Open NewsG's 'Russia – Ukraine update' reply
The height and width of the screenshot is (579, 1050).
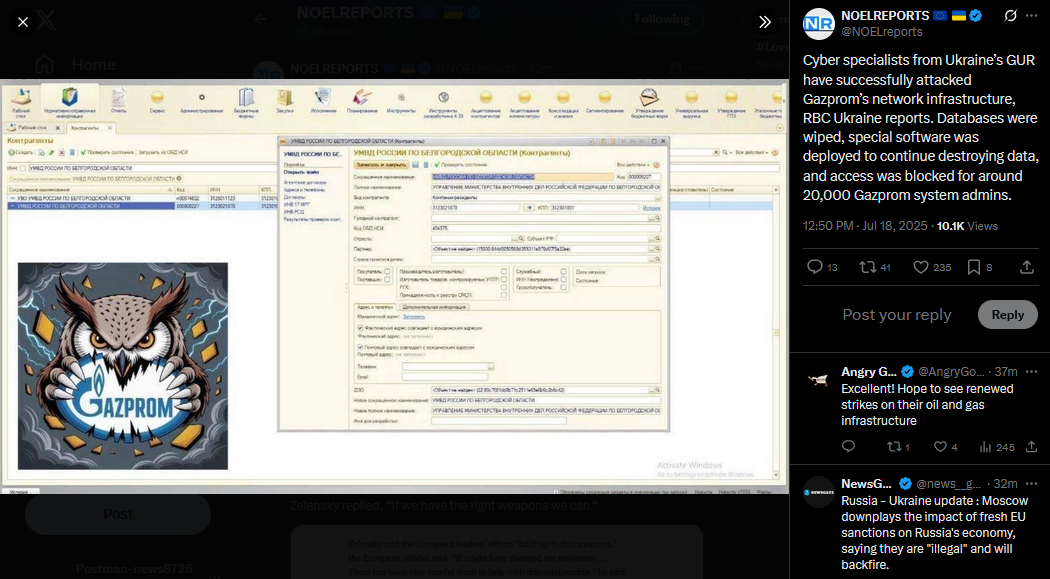(935, 533)
